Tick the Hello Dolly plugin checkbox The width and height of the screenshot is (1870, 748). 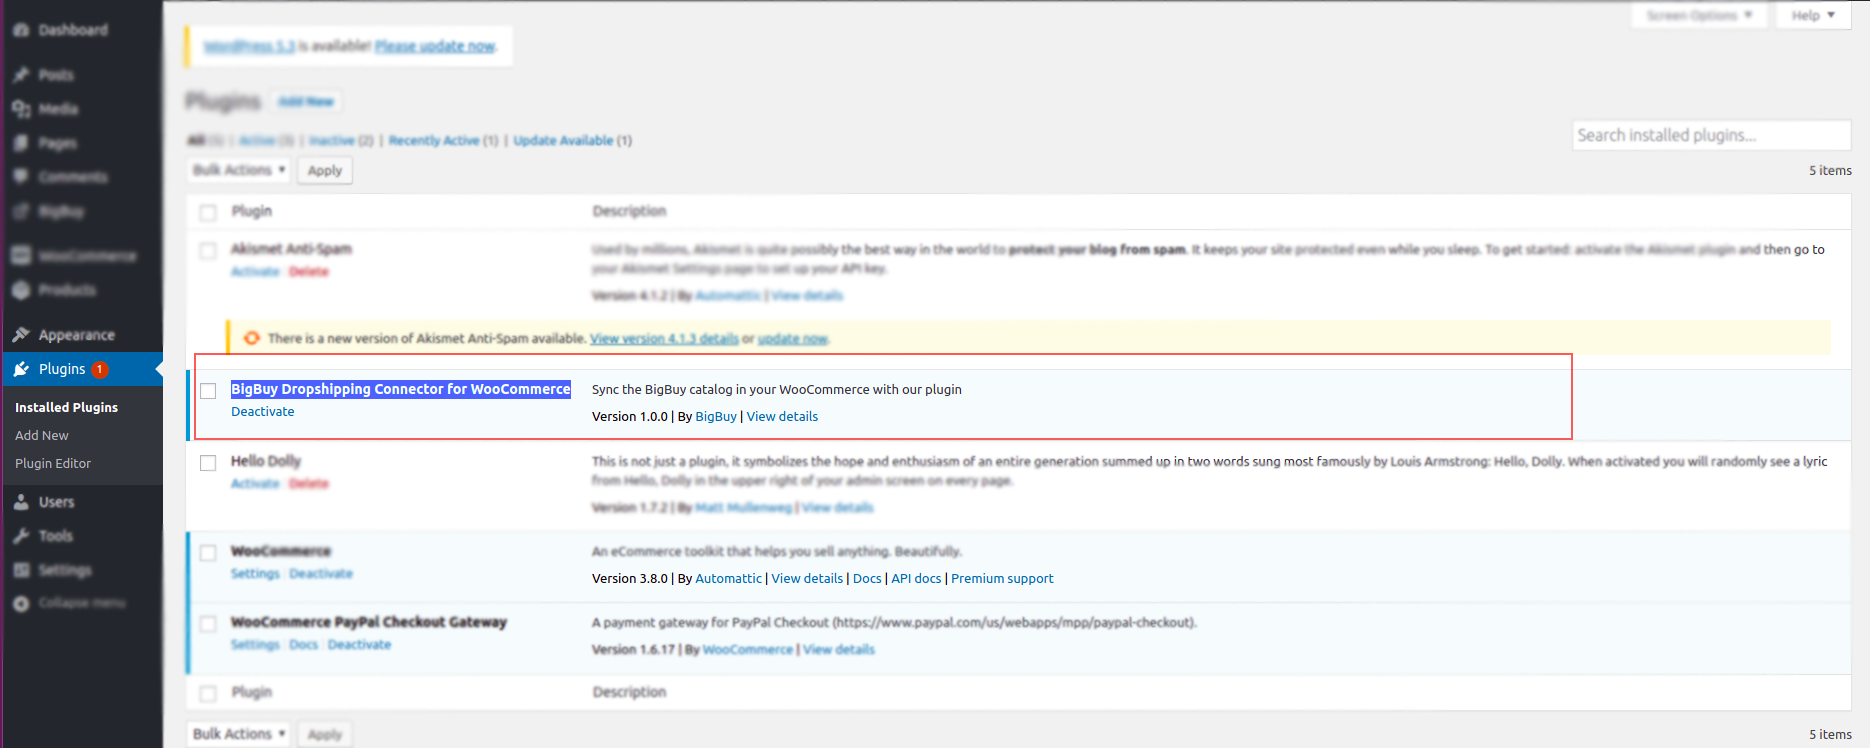pos(208,463)
